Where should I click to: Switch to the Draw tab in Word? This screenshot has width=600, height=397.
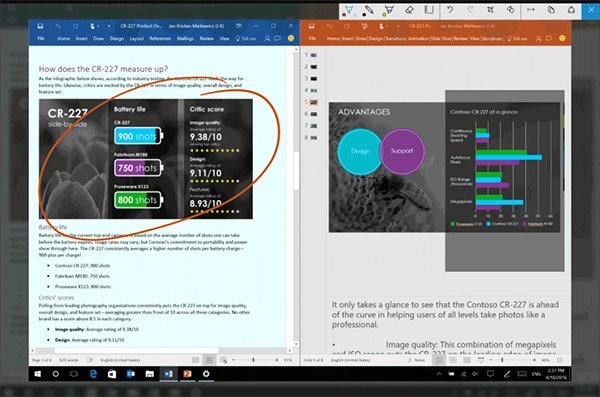tap(98, 38)
